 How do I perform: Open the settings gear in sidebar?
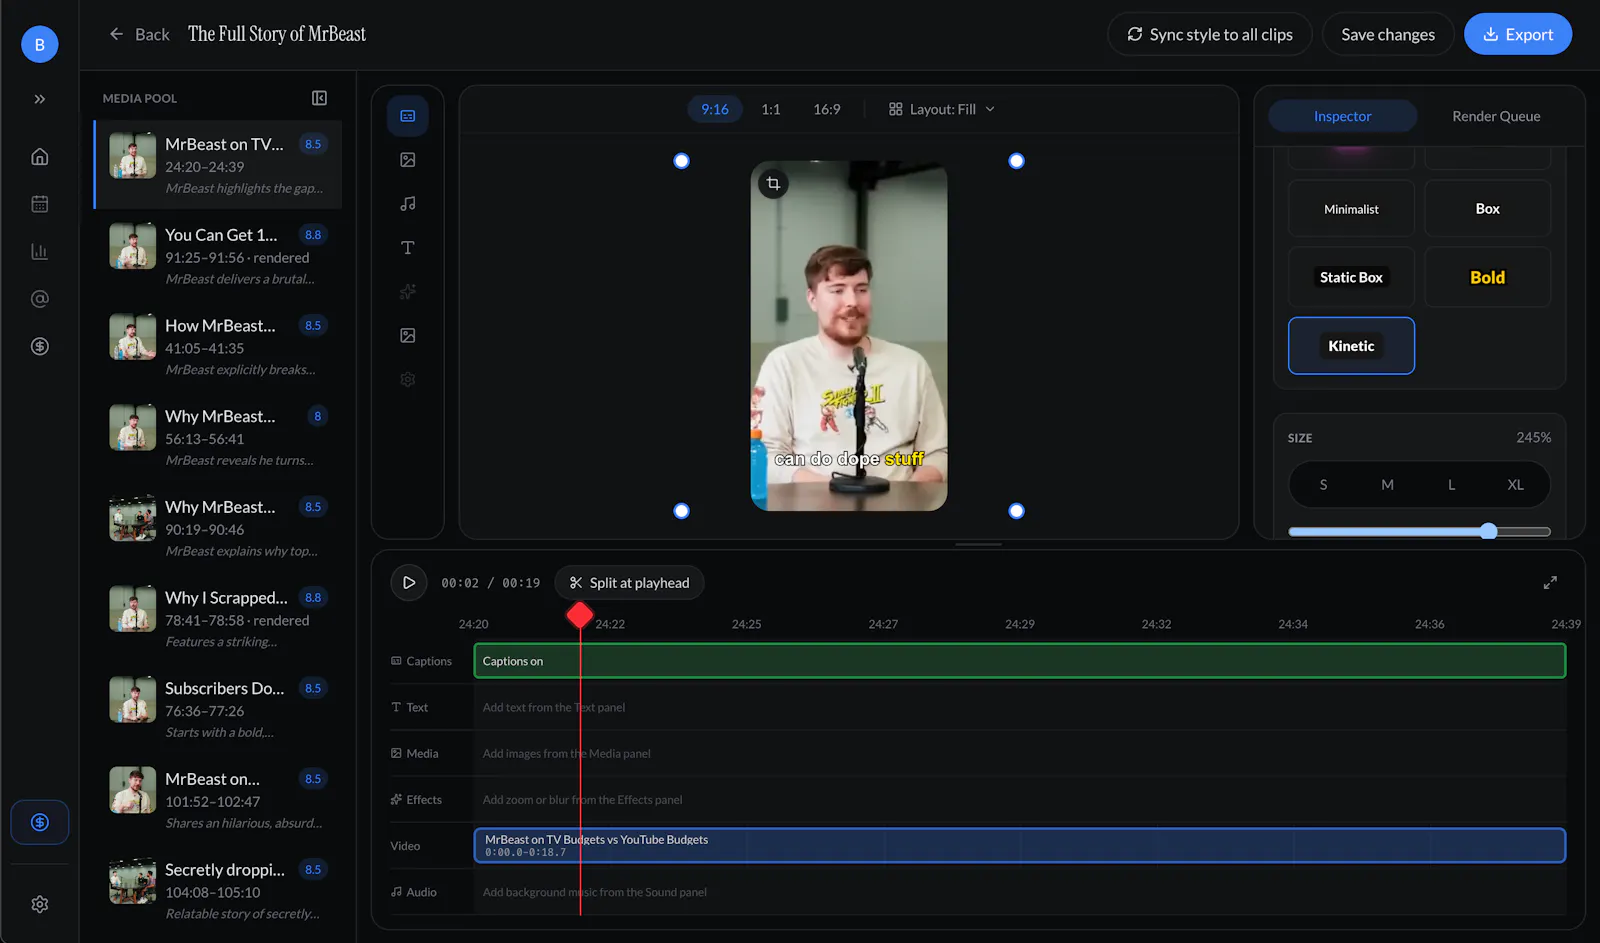40,904
